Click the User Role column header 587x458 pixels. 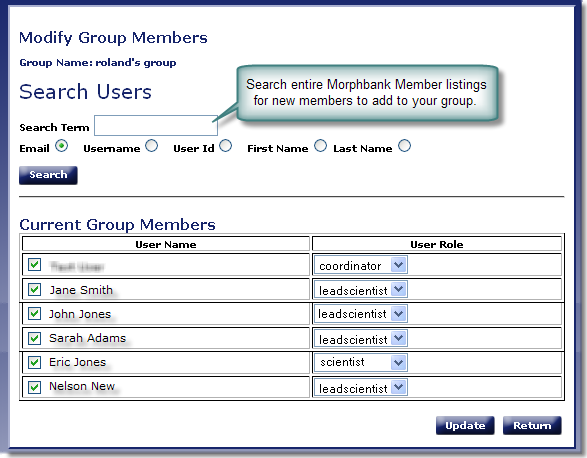tap(437, 244)
